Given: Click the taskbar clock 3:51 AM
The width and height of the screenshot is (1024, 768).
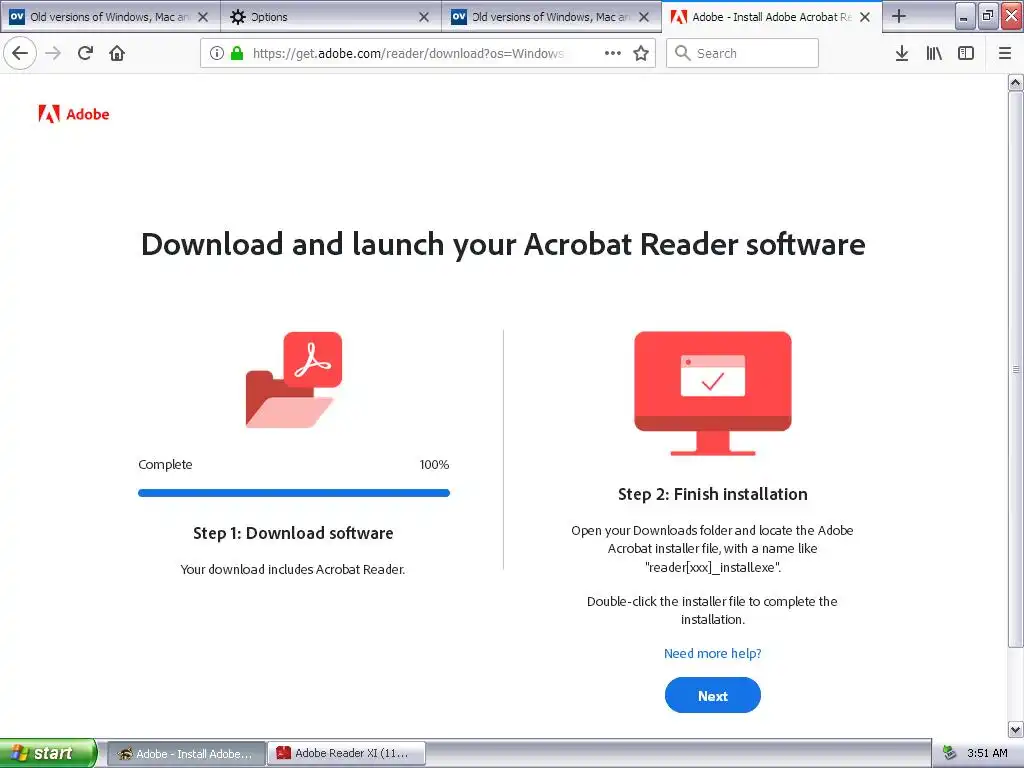Looking at the screenshot, I should (987, 753).
